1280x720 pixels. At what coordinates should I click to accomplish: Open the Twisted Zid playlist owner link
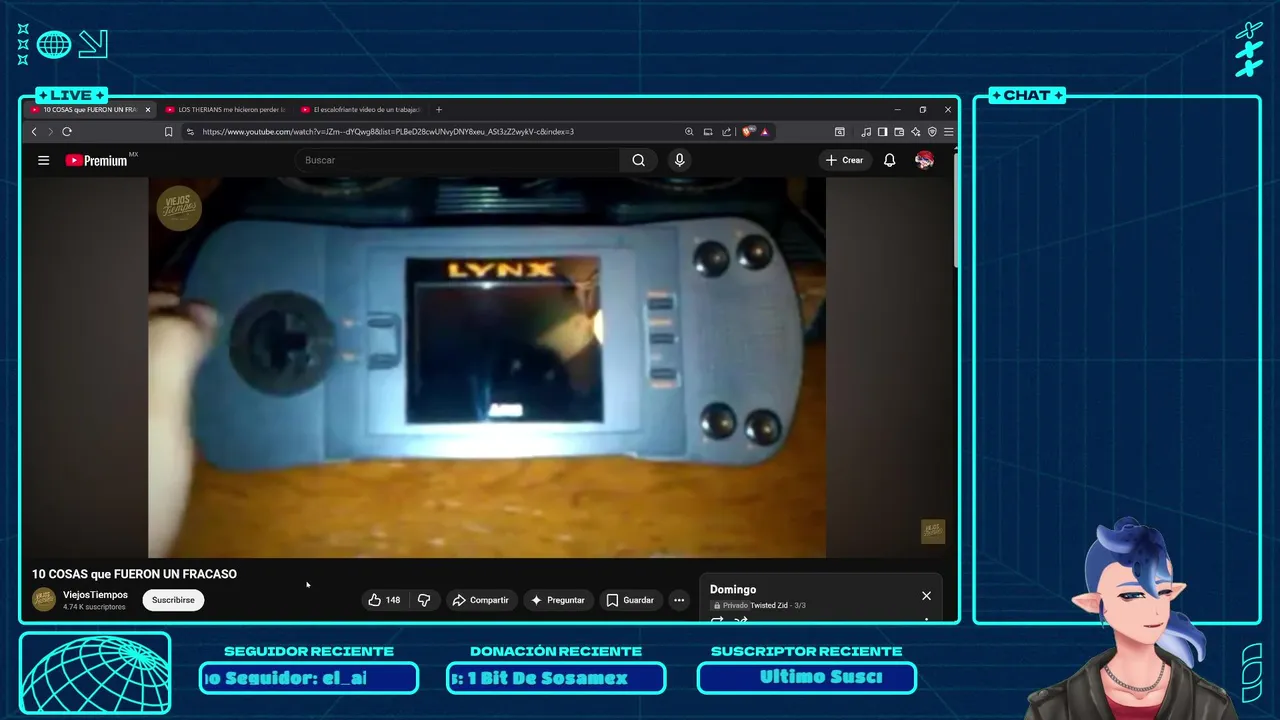pyautogui.click(x=770, y=605)
